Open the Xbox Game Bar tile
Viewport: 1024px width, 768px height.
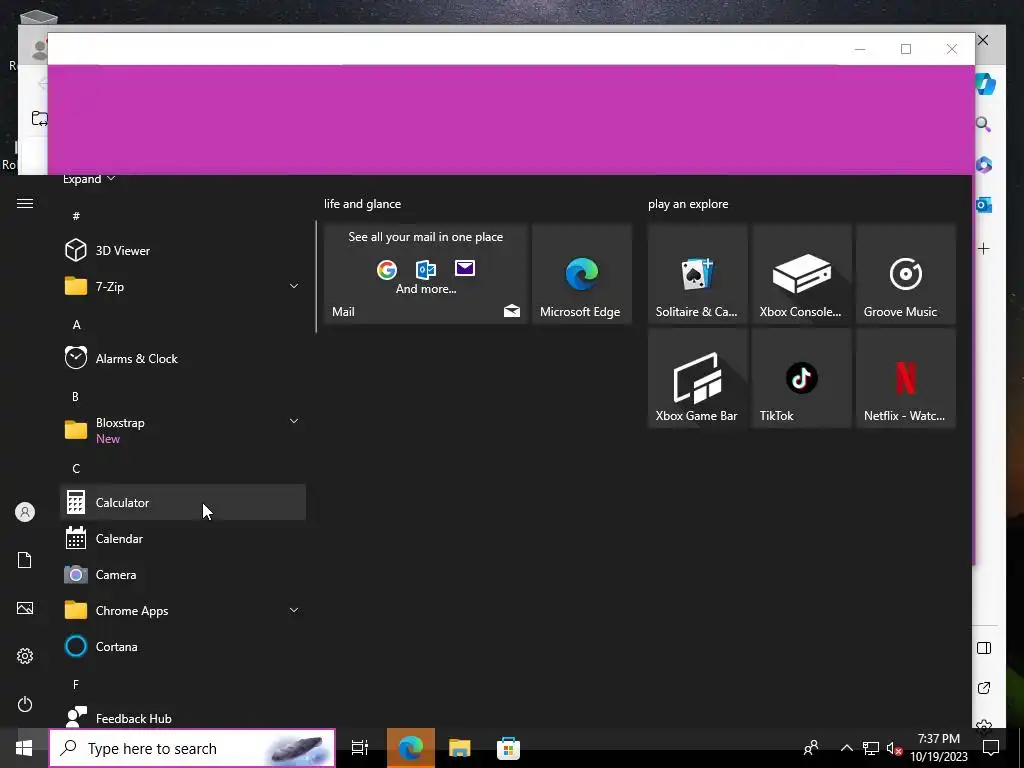(x=697, y=378)
